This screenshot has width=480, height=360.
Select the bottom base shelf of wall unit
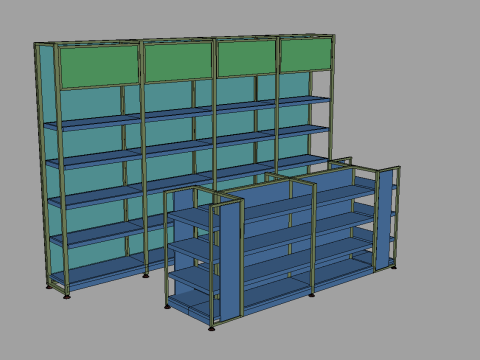click(113, 268)
